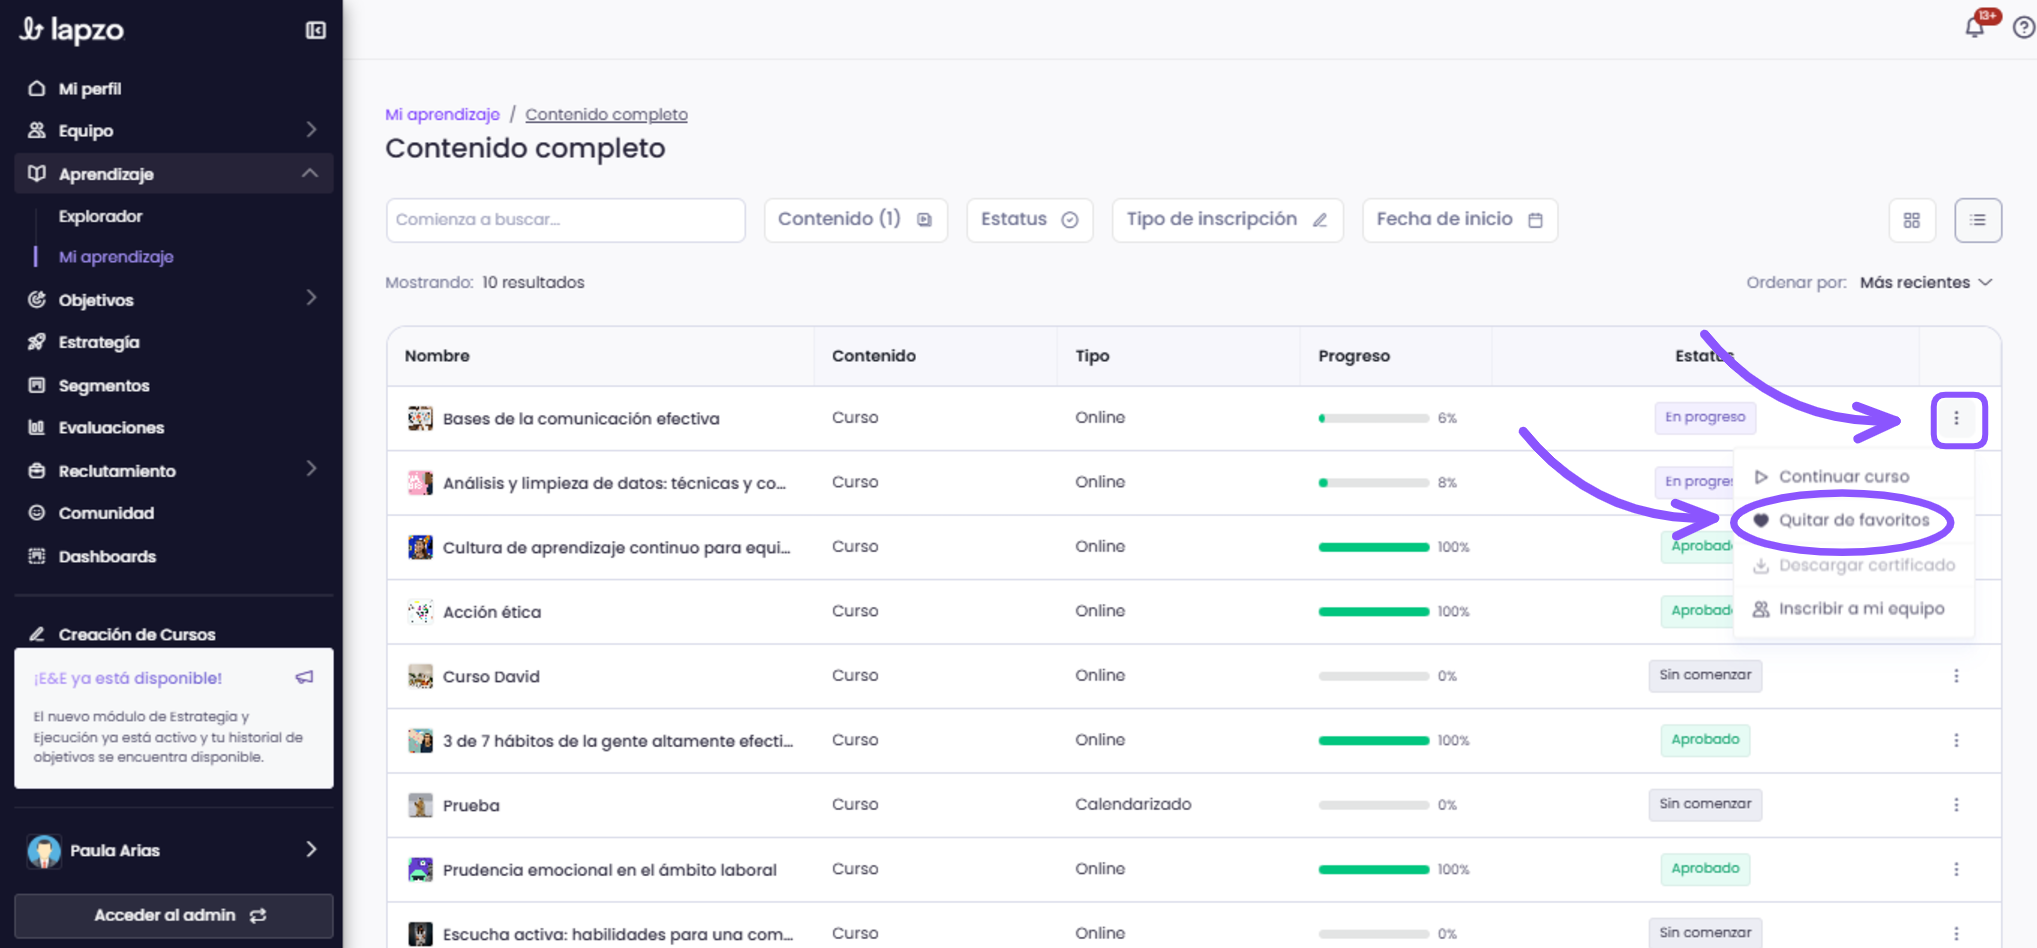
Task: Open the Fecha de inicio date filter
Action: pyautogui.click(x=1460, y=220)
